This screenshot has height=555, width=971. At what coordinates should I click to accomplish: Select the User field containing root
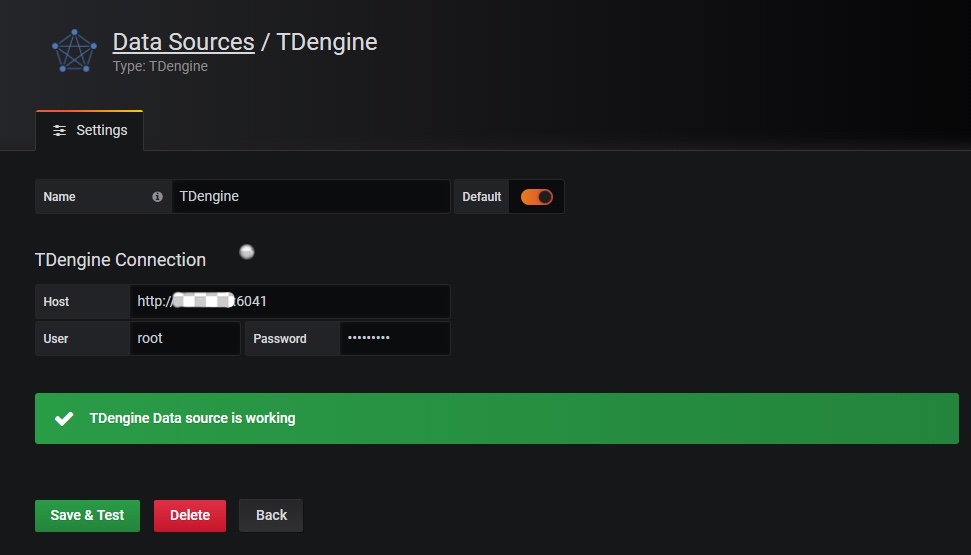185,338
